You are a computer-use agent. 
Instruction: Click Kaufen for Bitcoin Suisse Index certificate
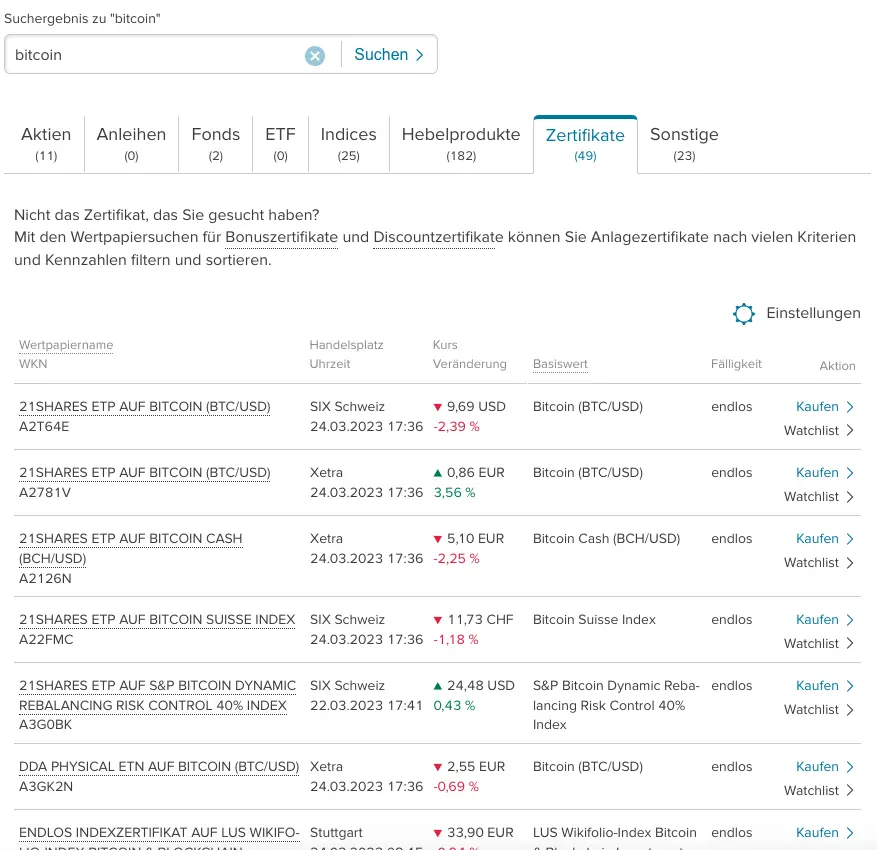point(824,620)
